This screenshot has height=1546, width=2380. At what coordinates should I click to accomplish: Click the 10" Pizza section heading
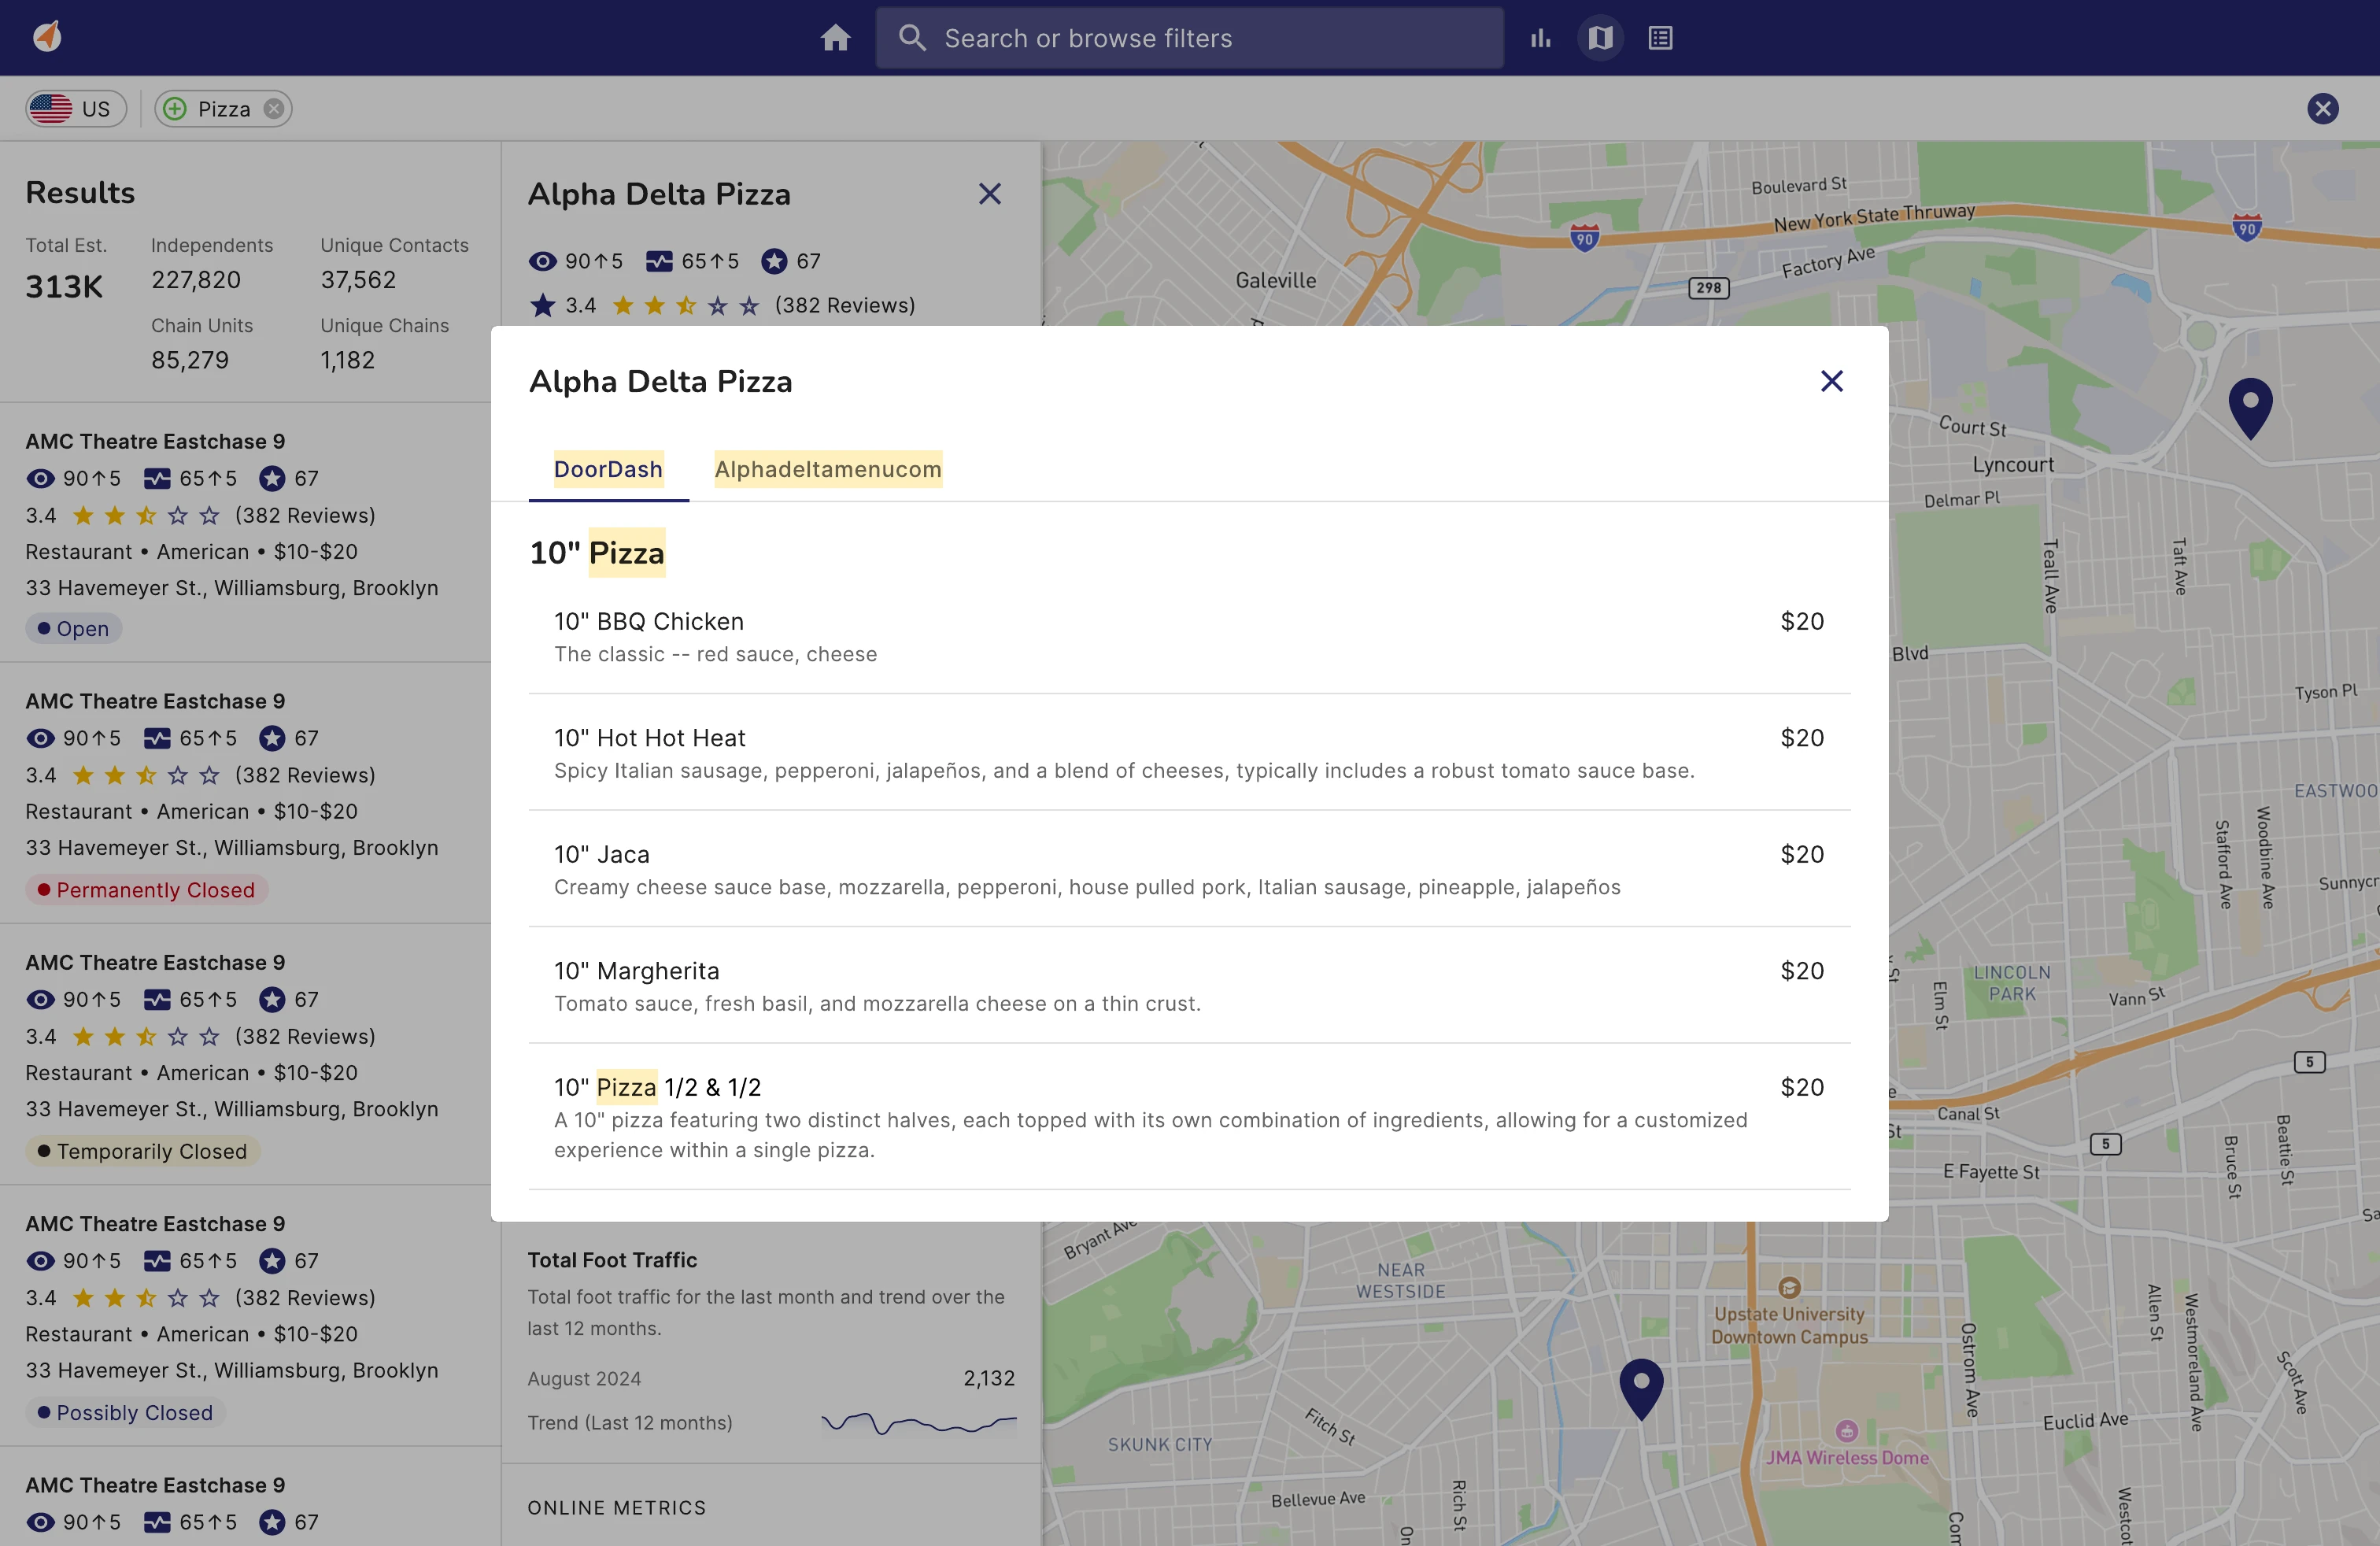(597, 553)
